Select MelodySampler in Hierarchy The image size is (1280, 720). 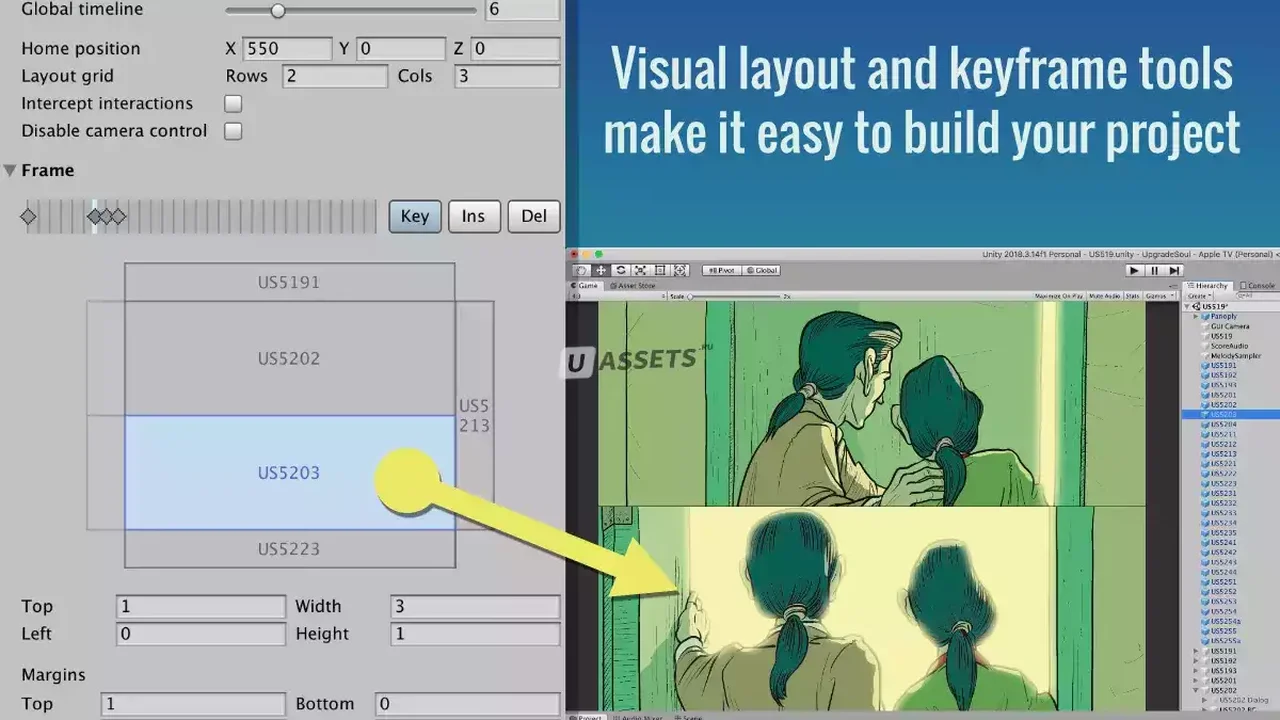1236,356
